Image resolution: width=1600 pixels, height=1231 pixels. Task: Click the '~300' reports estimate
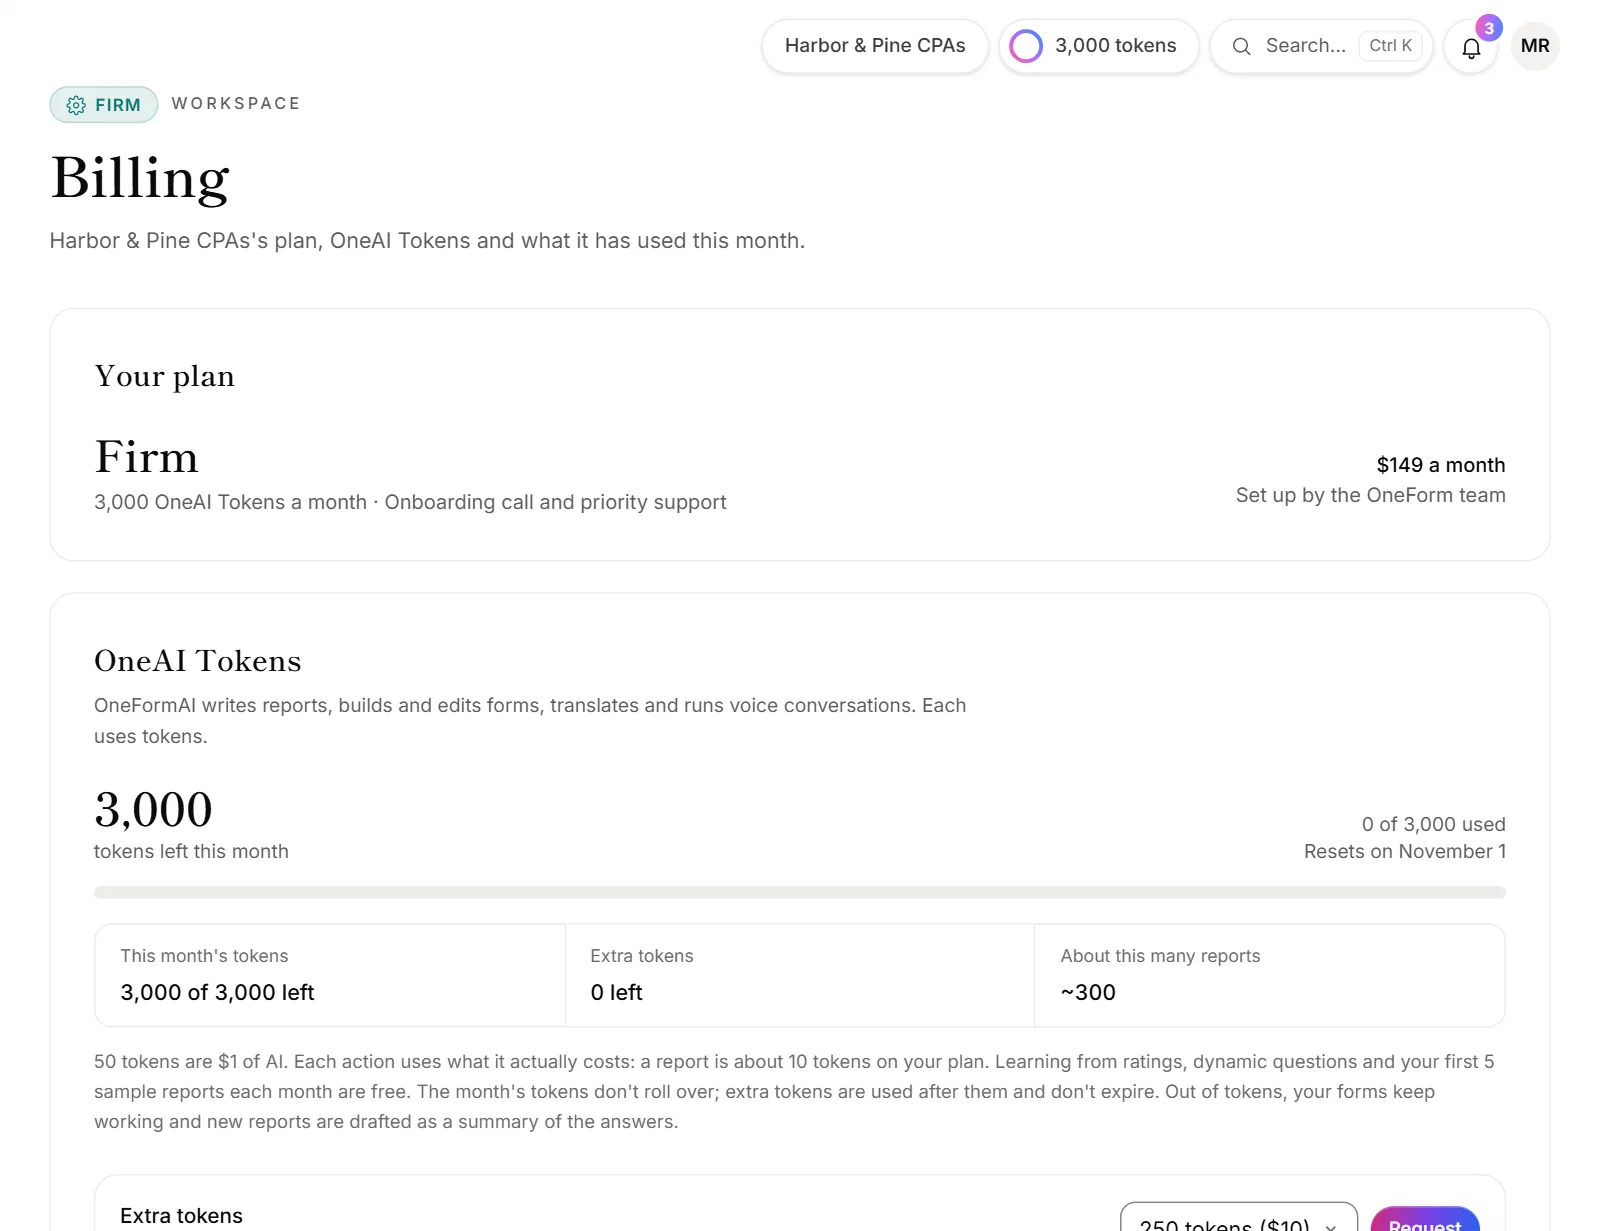(1088, 992)
